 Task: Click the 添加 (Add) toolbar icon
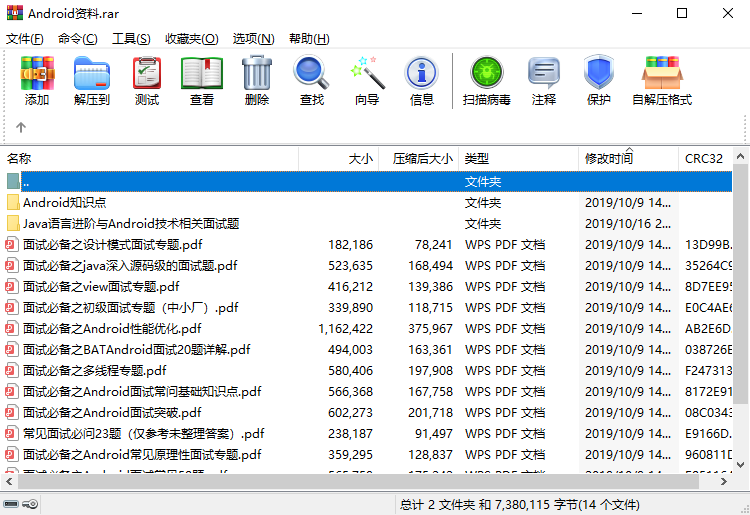(x=37, y=80)
